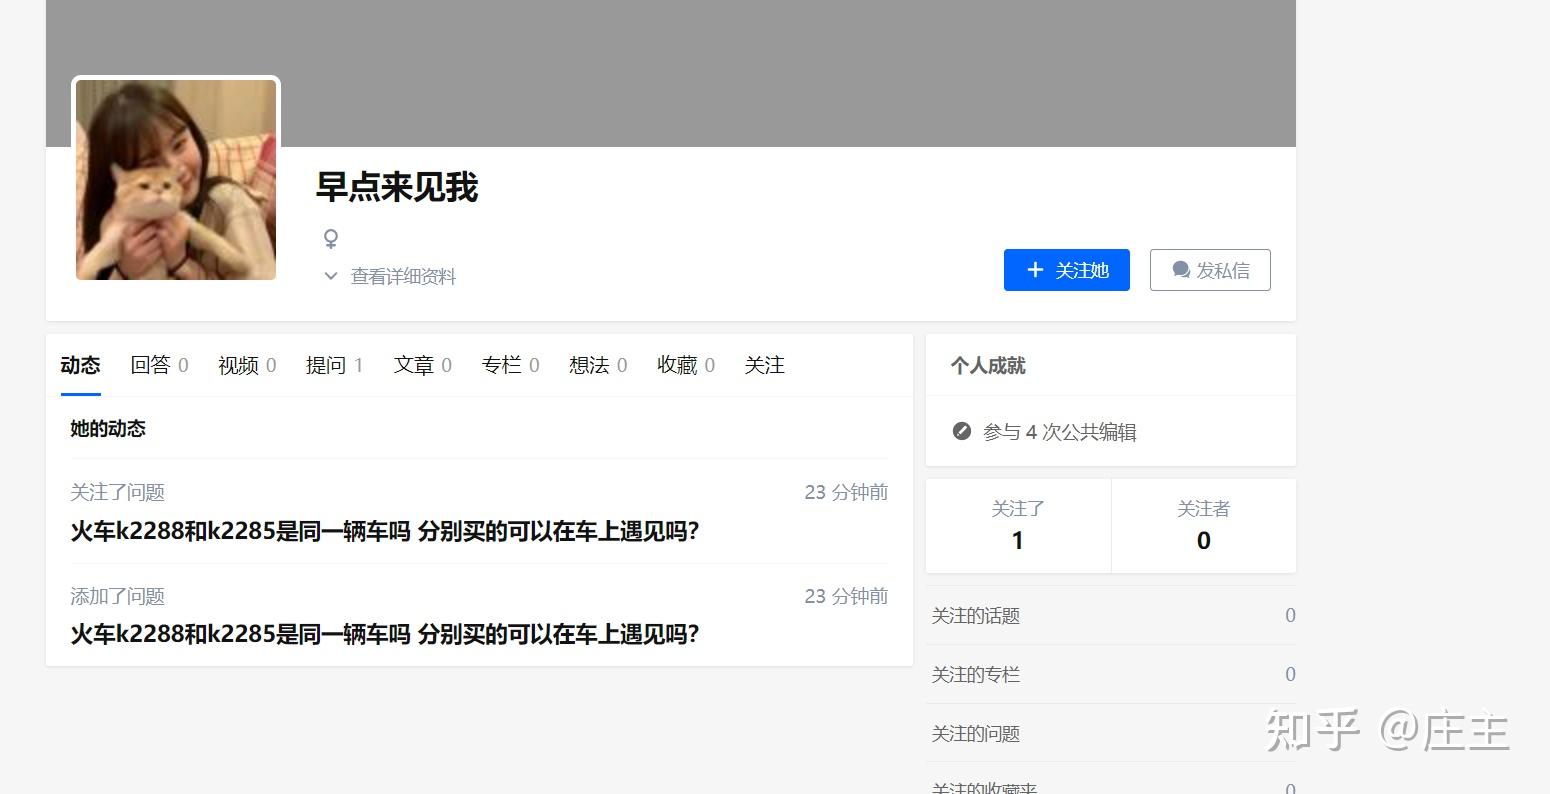Click 关注者 0 follower count
This screenshot has height=794, width=1550.
pos(1203,525)
